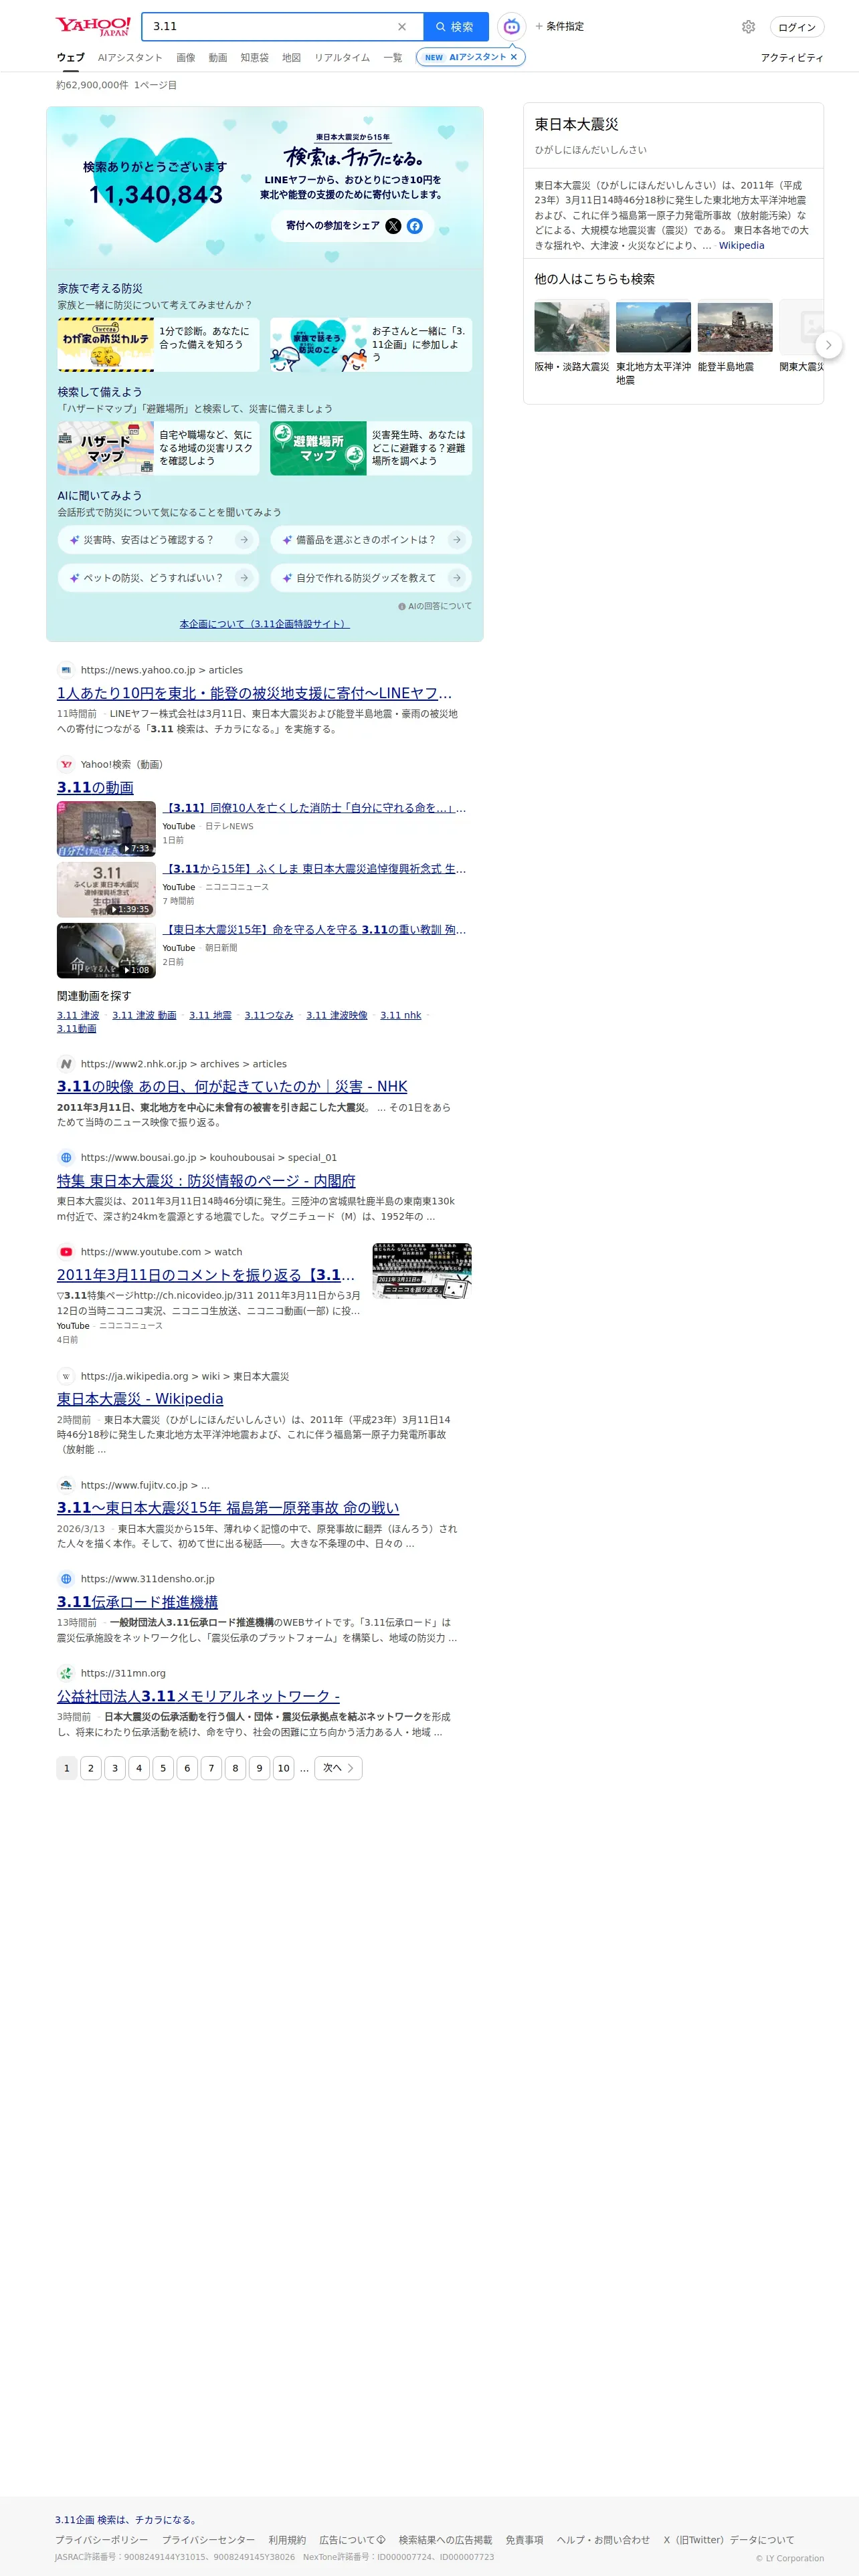Go to results page 2
The height and width of the screenshot is (2576, 859).
click(91, 1768)
